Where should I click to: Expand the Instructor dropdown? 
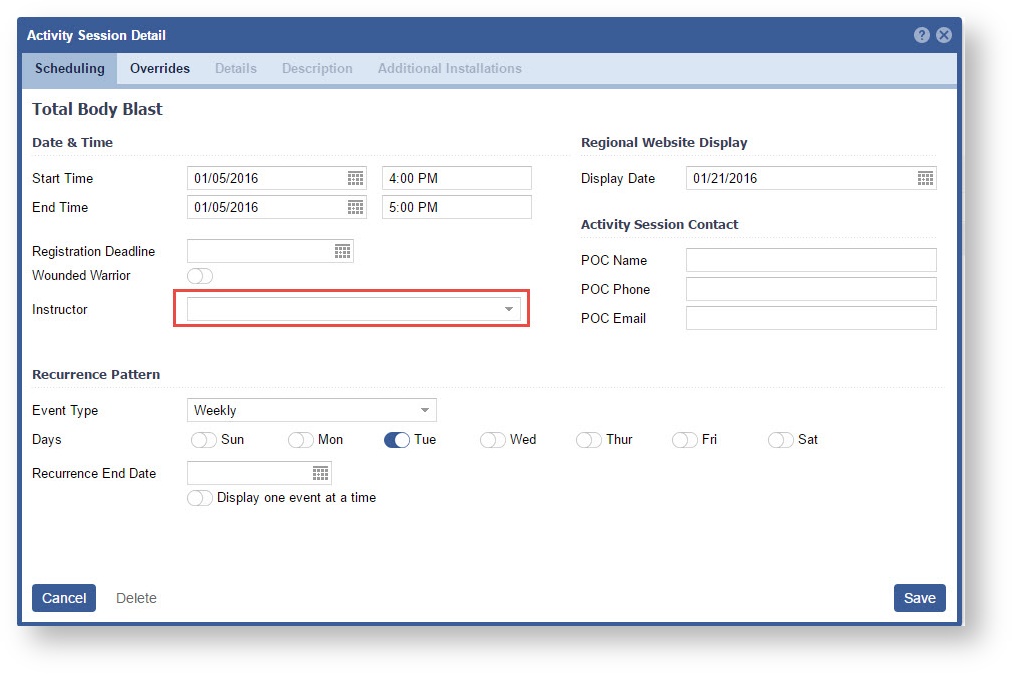[x=509, y=310]
